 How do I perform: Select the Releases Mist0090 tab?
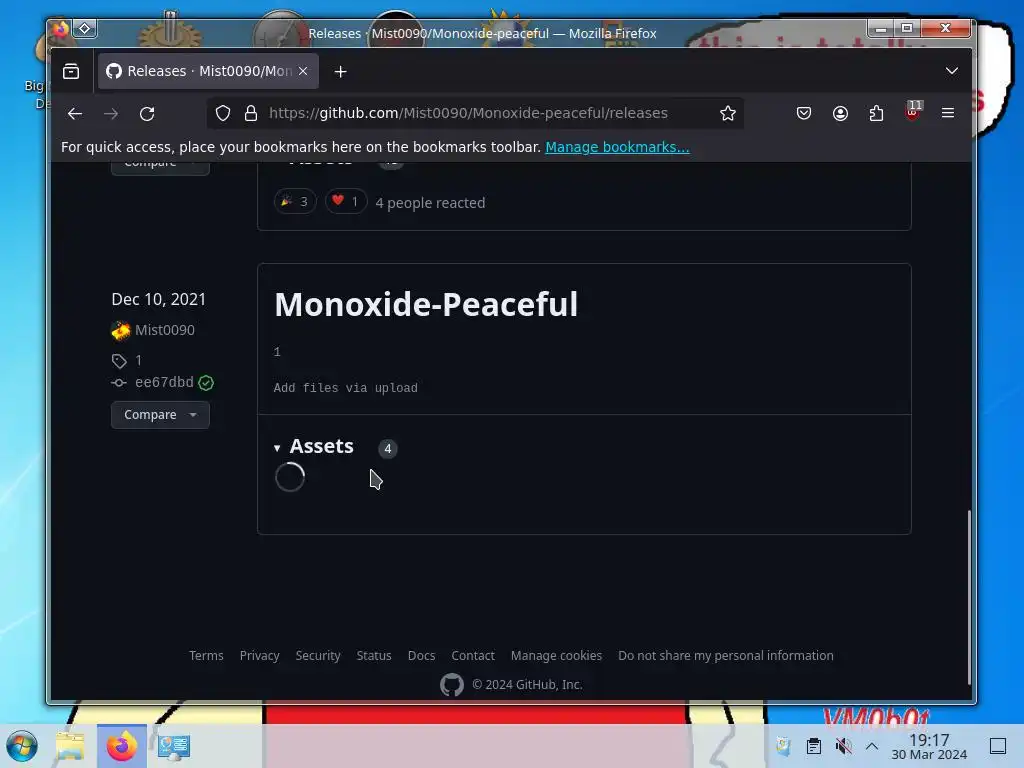click(208, 71)
